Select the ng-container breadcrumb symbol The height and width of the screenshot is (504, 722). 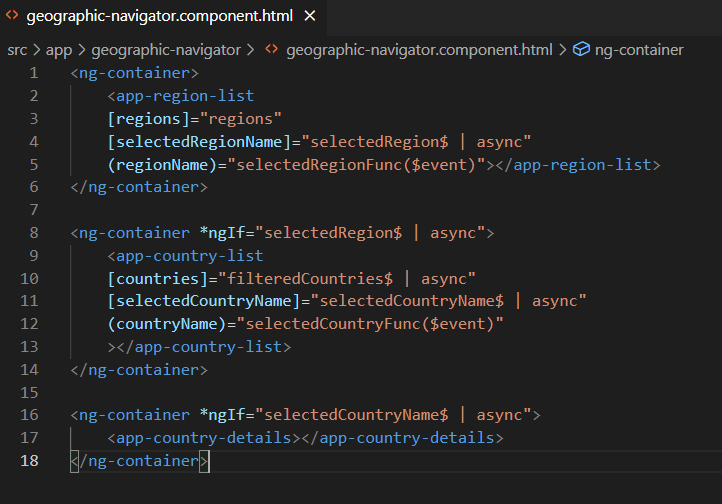click(x=639, y=49)
